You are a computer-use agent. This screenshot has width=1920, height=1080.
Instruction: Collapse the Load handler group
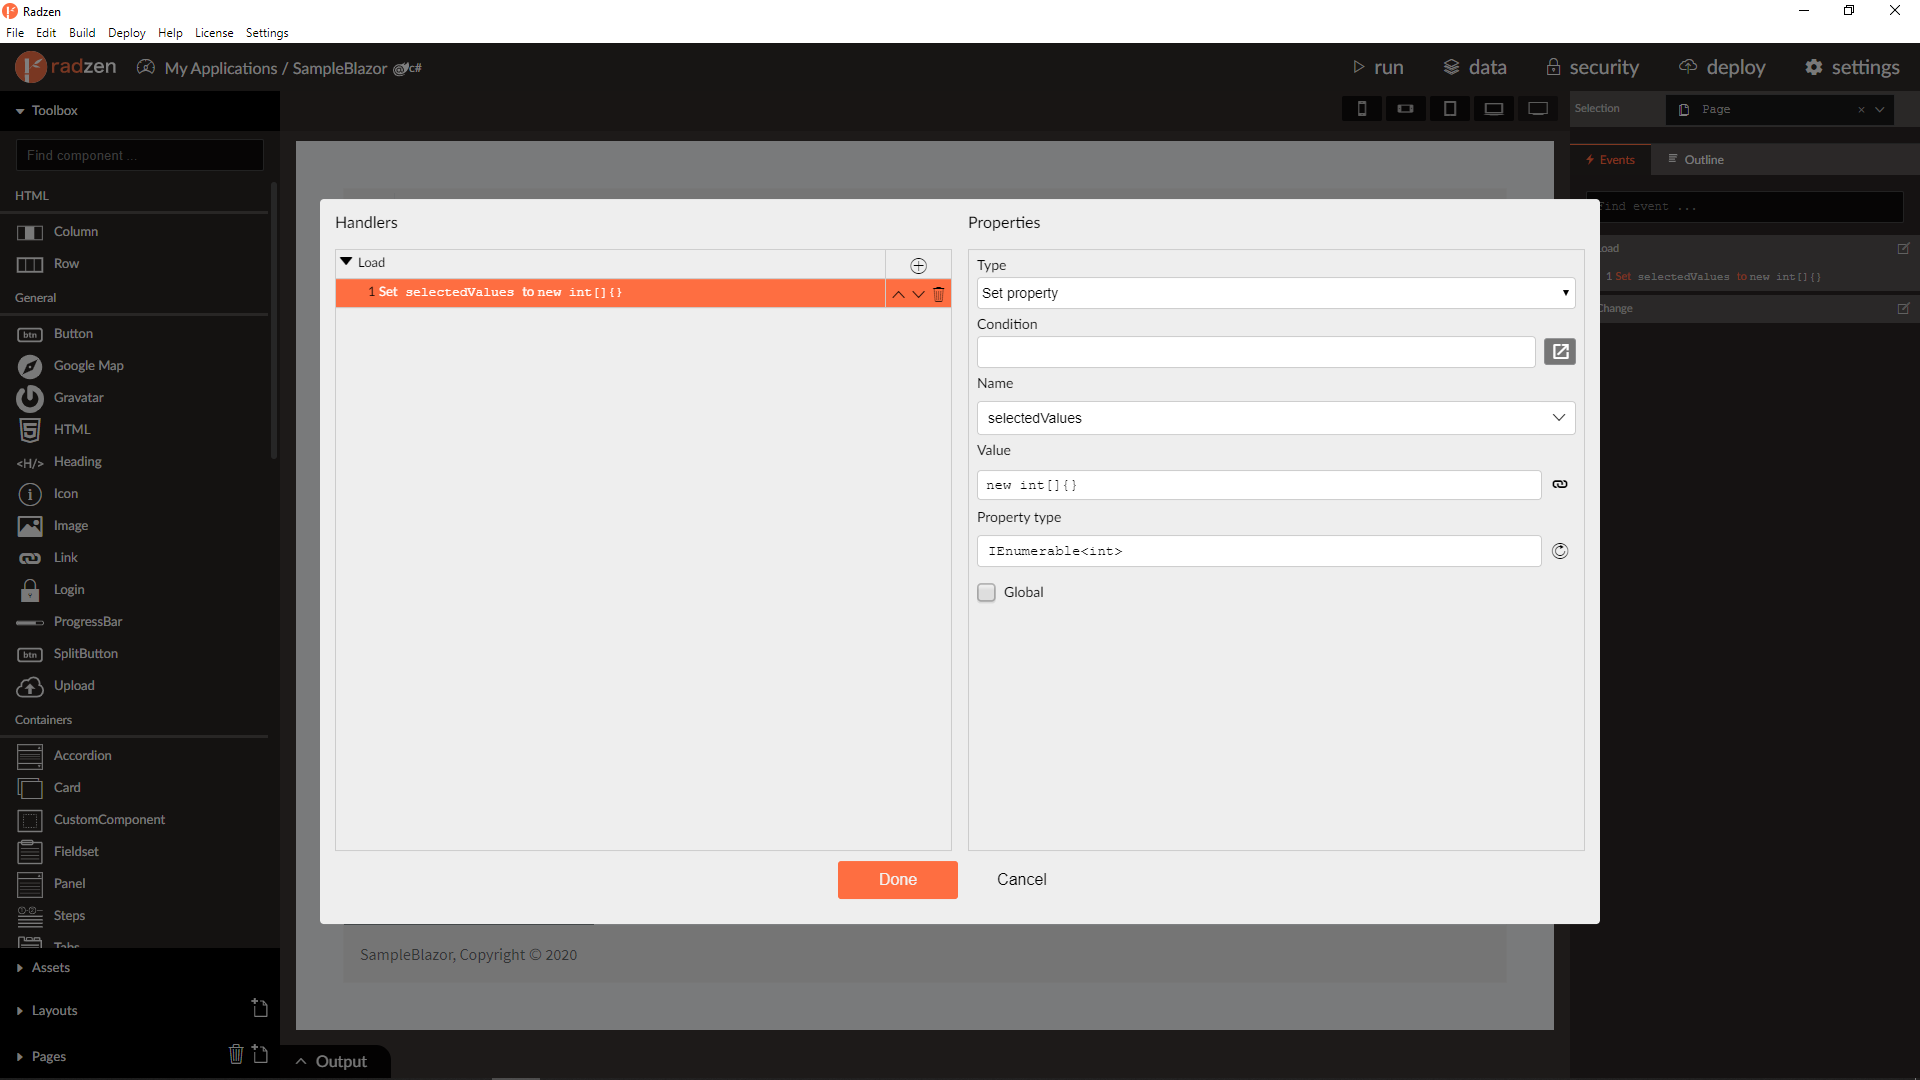(346, 262)
